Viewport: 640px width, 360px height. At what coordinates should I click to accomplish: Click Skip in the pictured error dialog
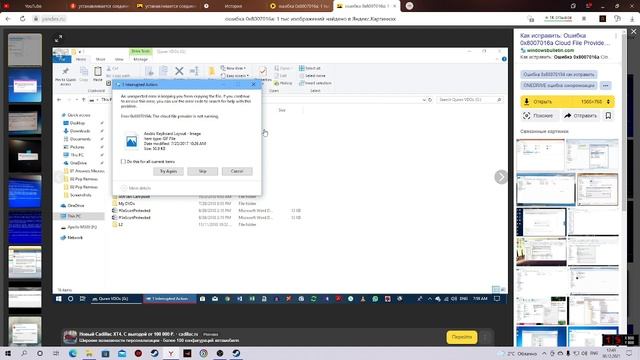tap(202, 171)
